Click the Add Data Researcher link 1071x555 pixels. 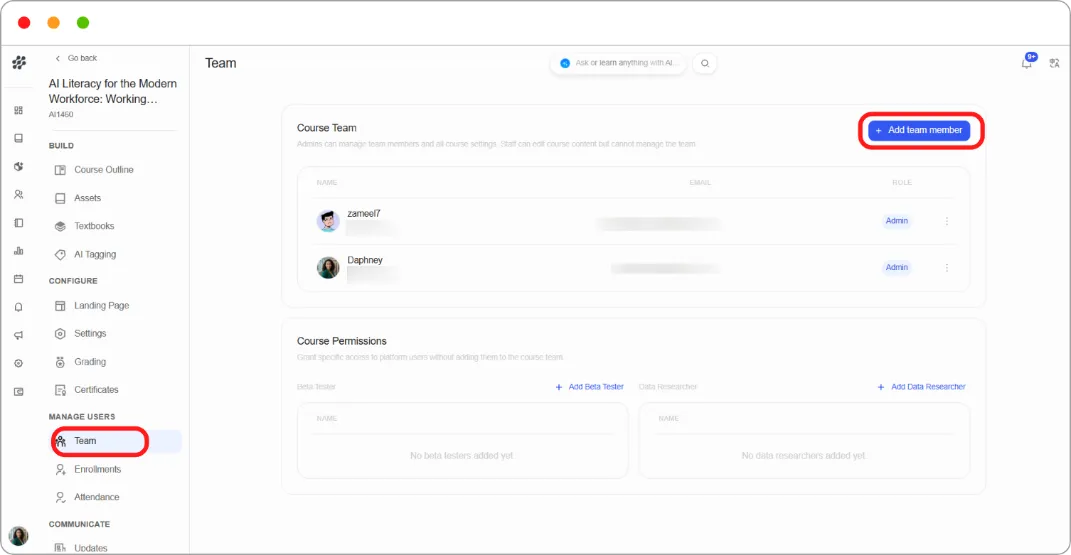(x=921, y=387)
